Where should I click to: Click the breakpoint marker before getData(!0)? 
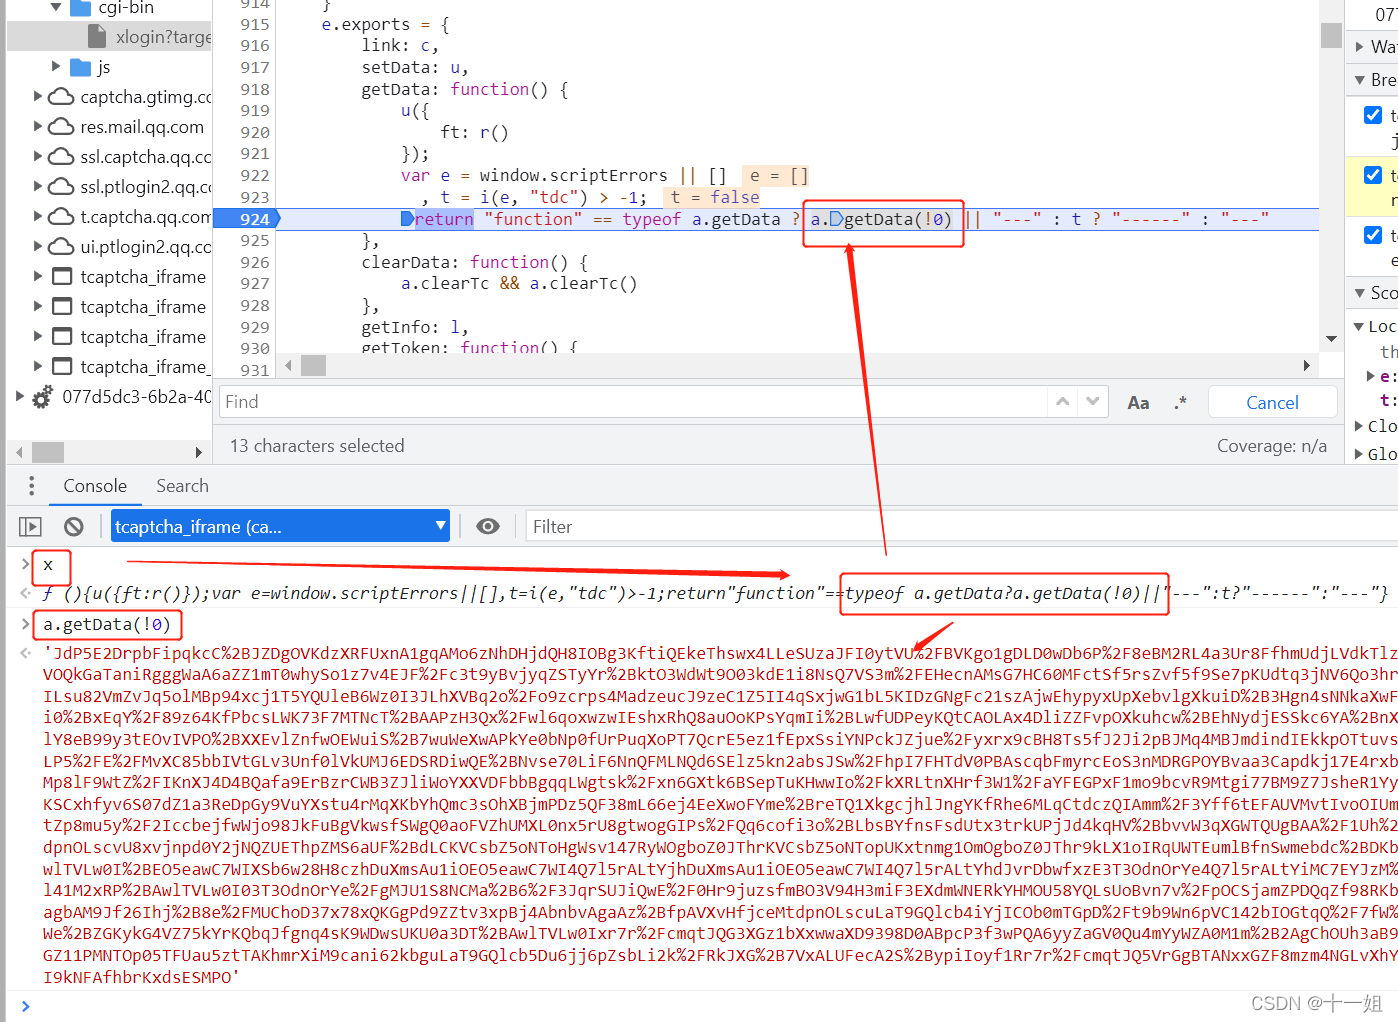coord(836,219)
